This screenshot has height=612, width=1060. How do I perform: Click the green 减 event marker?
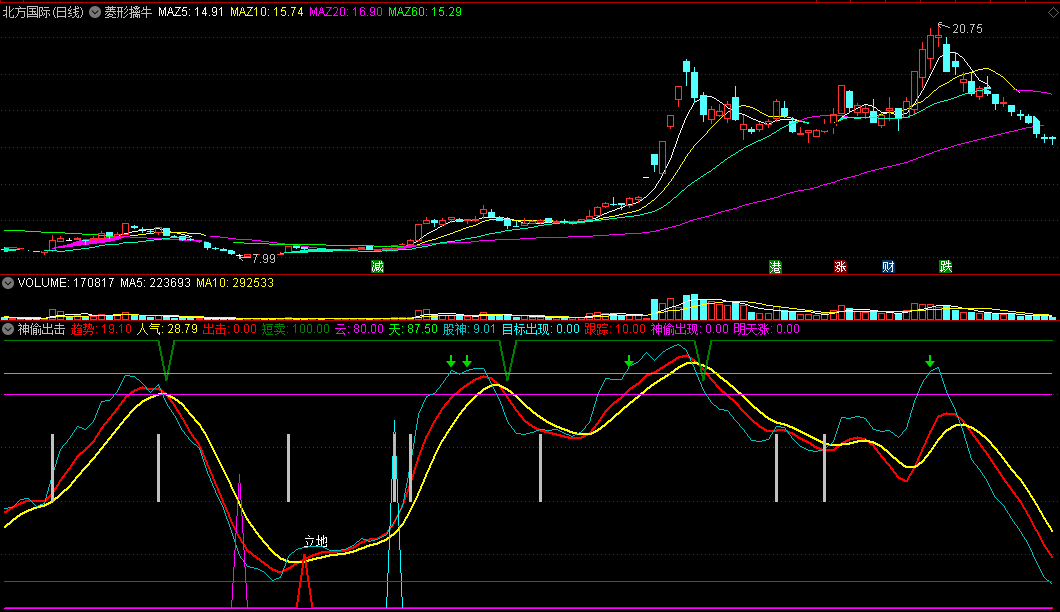377,267
